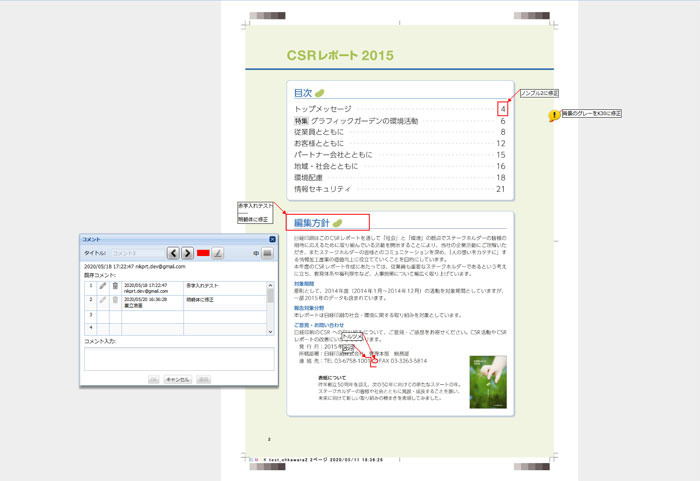This screenshot has height=481, width=700.
Task: Go to previous comment with left arrow
Action: click(174, 253)
